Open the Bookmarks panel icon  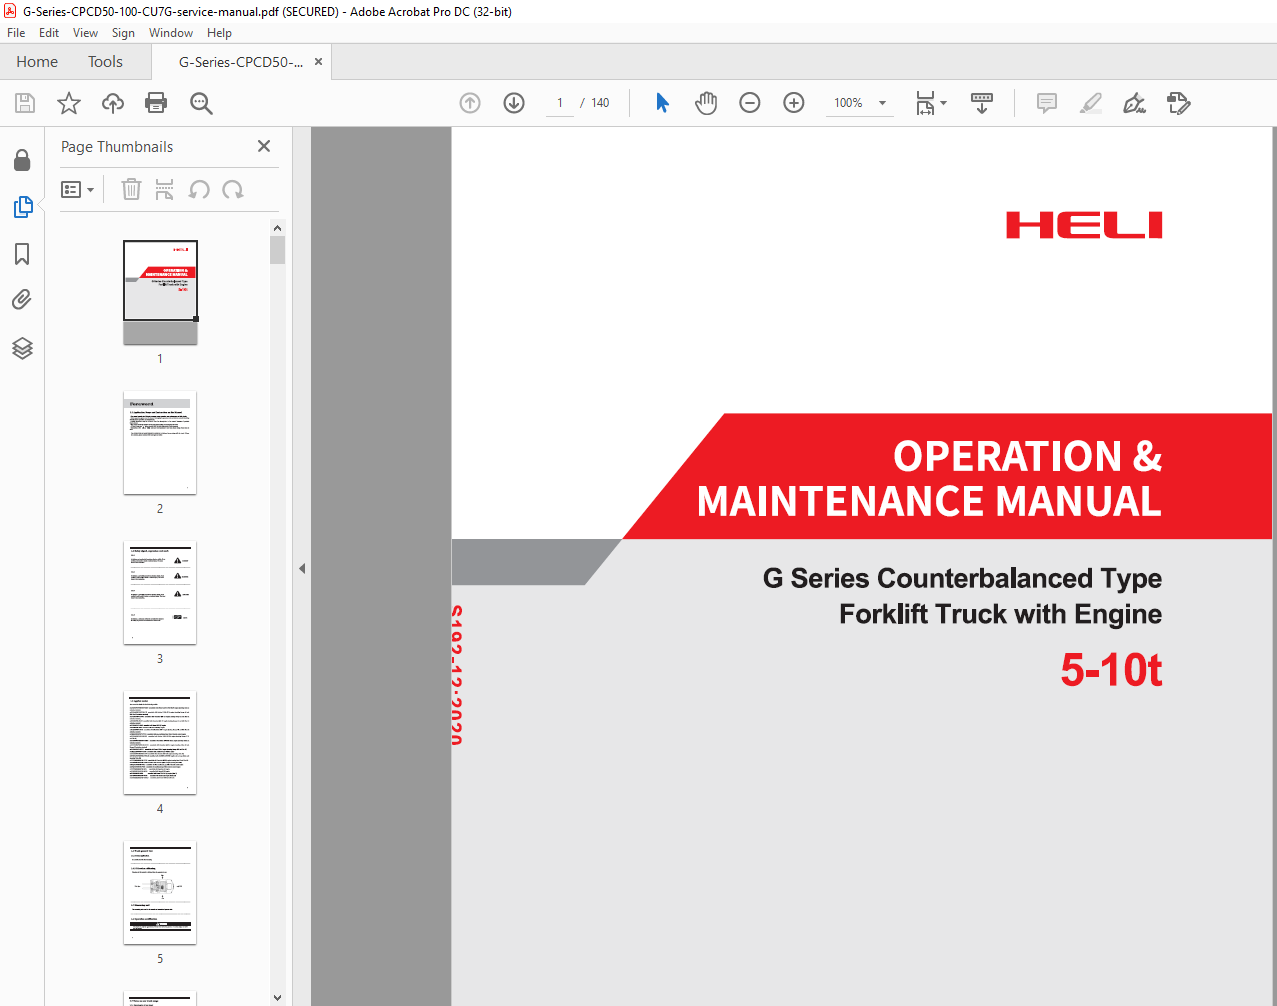pyautogui.click(x=22, y=254)
